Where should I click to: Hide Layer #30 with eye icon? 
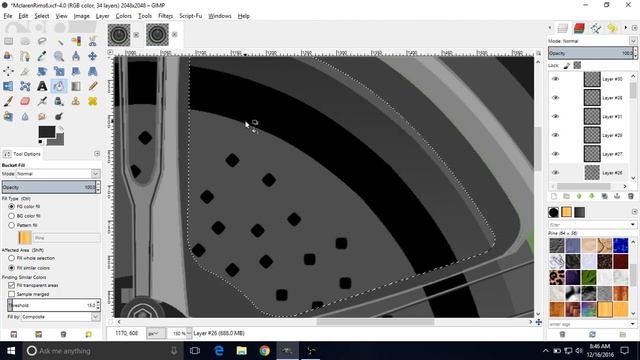(556, 79)
